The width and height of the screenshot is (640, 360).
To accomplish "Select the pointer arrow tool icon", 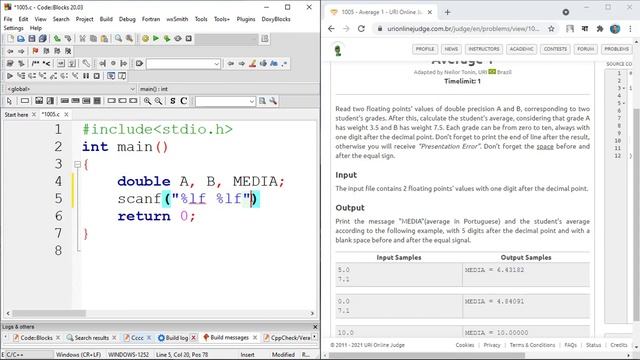I will [x=9, y=101].
